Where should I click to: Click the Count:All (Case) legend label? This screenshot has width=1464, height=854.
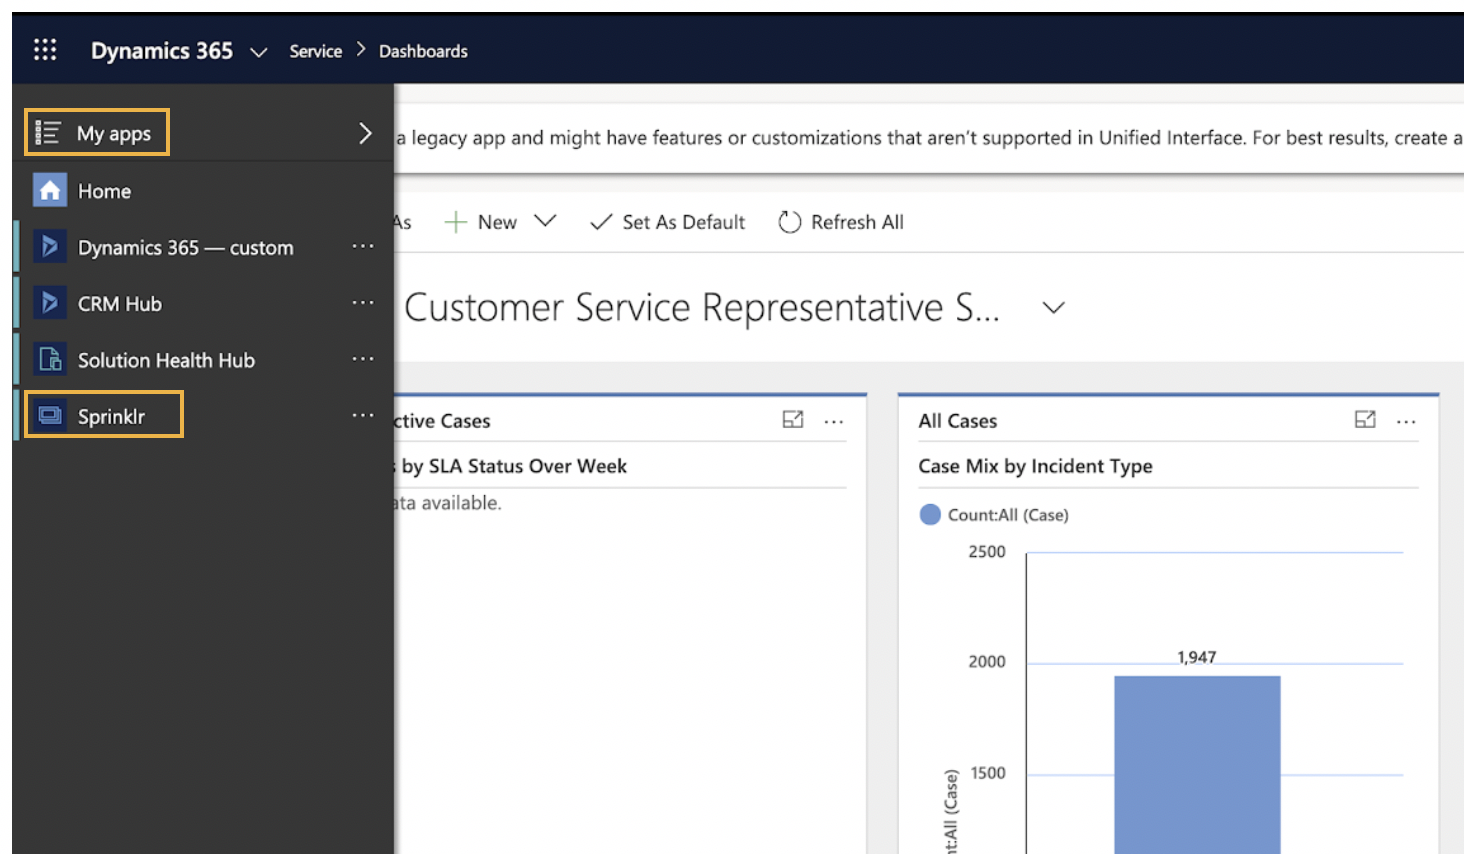1008,515
